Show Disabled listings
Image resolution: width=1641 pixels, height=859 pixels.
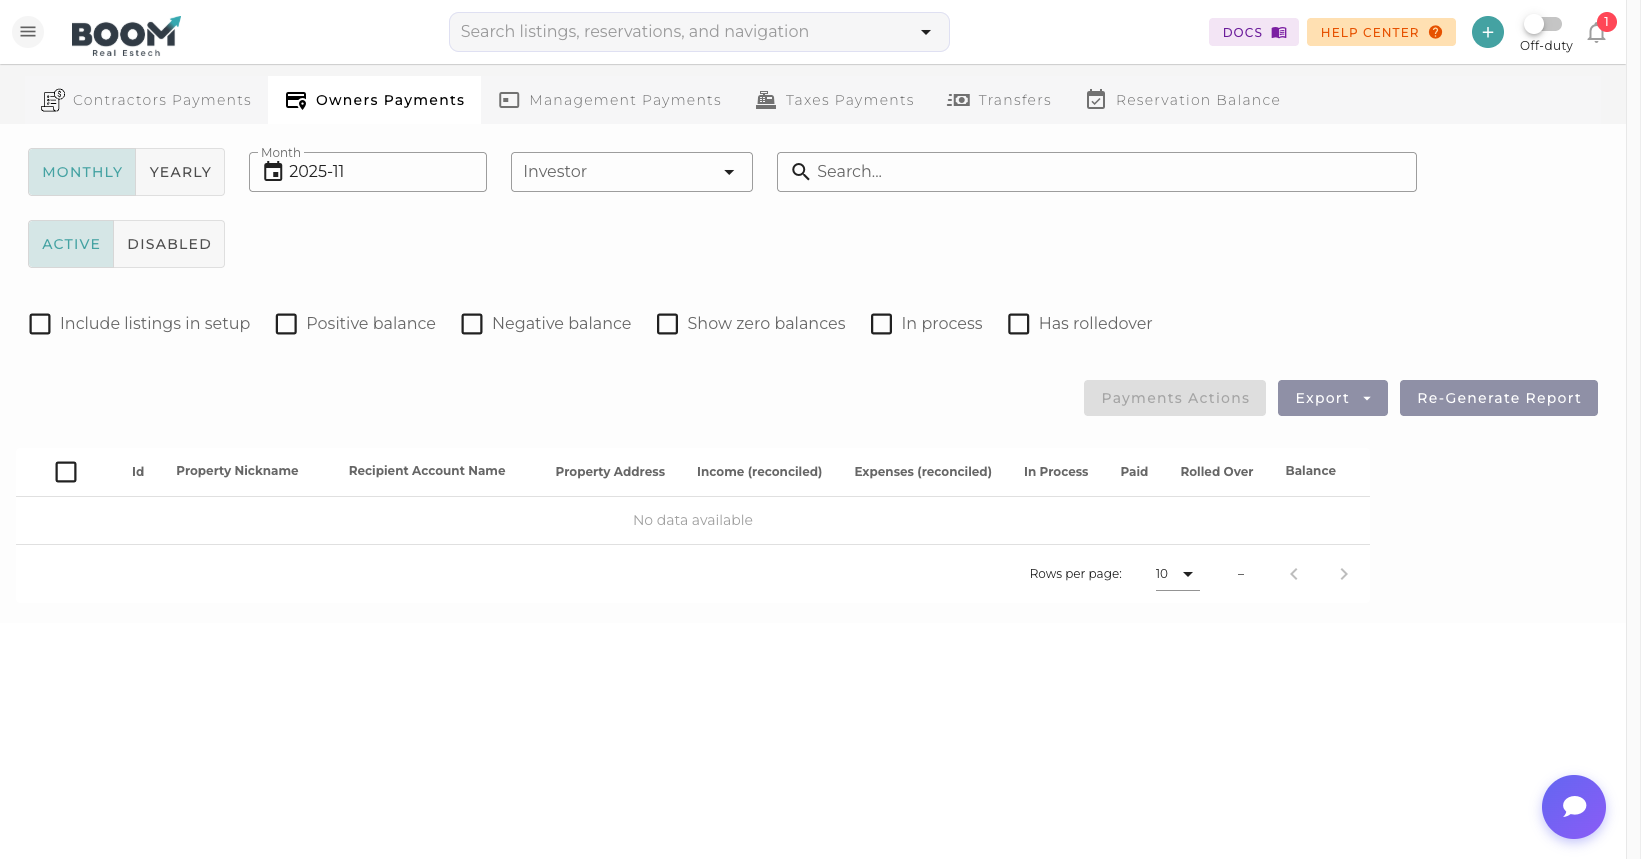pyautogui.click(x=169, y=244)
